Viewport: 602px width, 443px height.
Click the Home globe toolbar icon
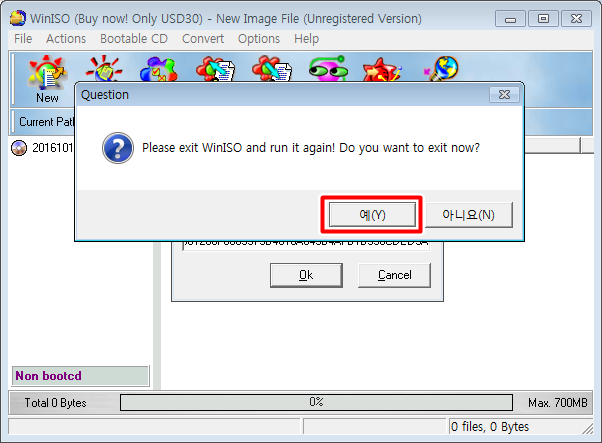(442, 68)
